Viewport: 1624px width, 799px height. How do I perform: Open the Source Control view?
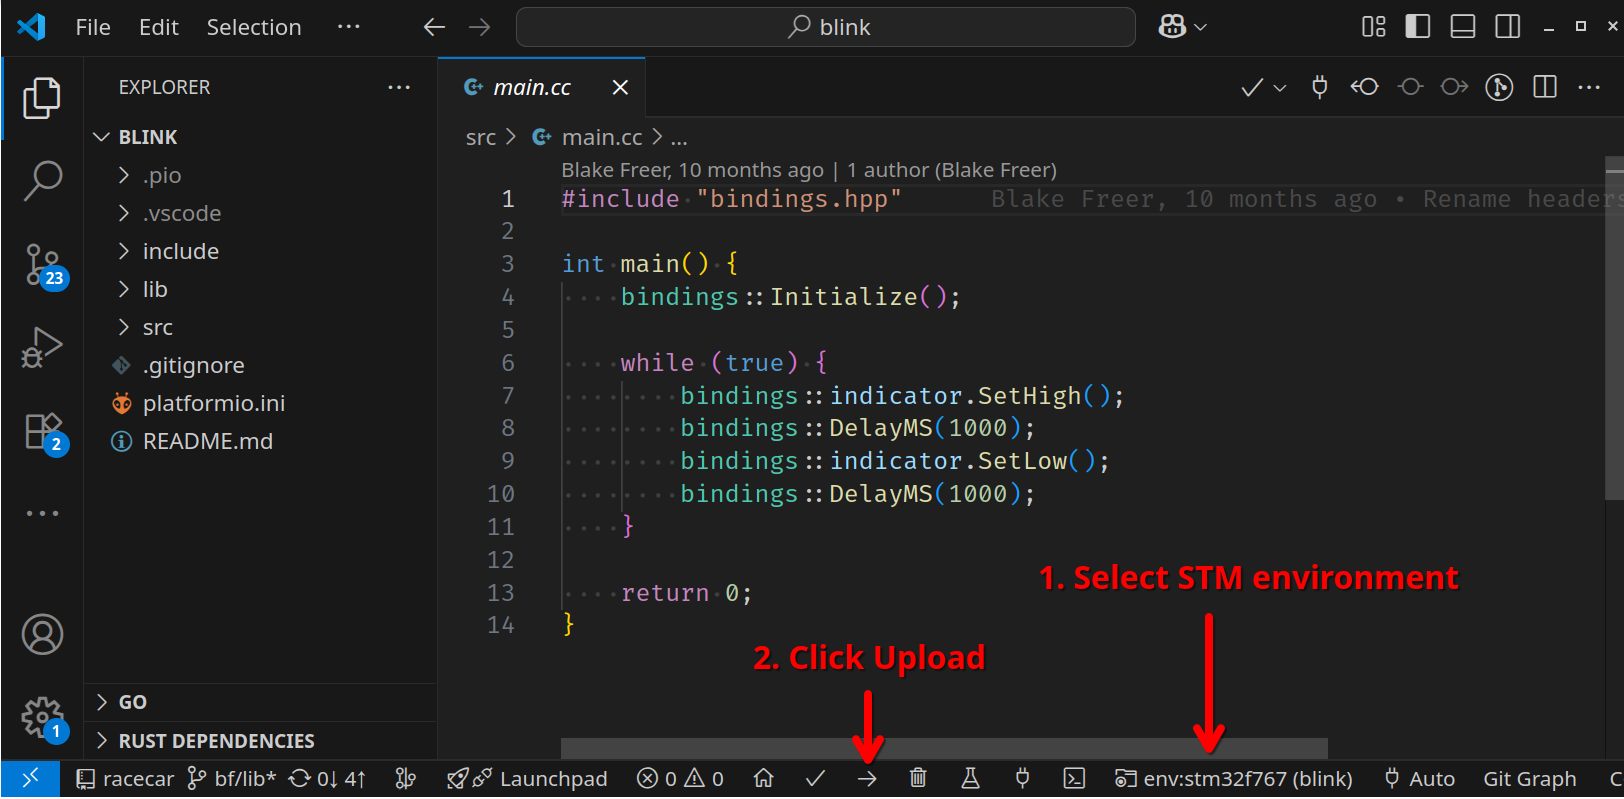click(43, 267)
